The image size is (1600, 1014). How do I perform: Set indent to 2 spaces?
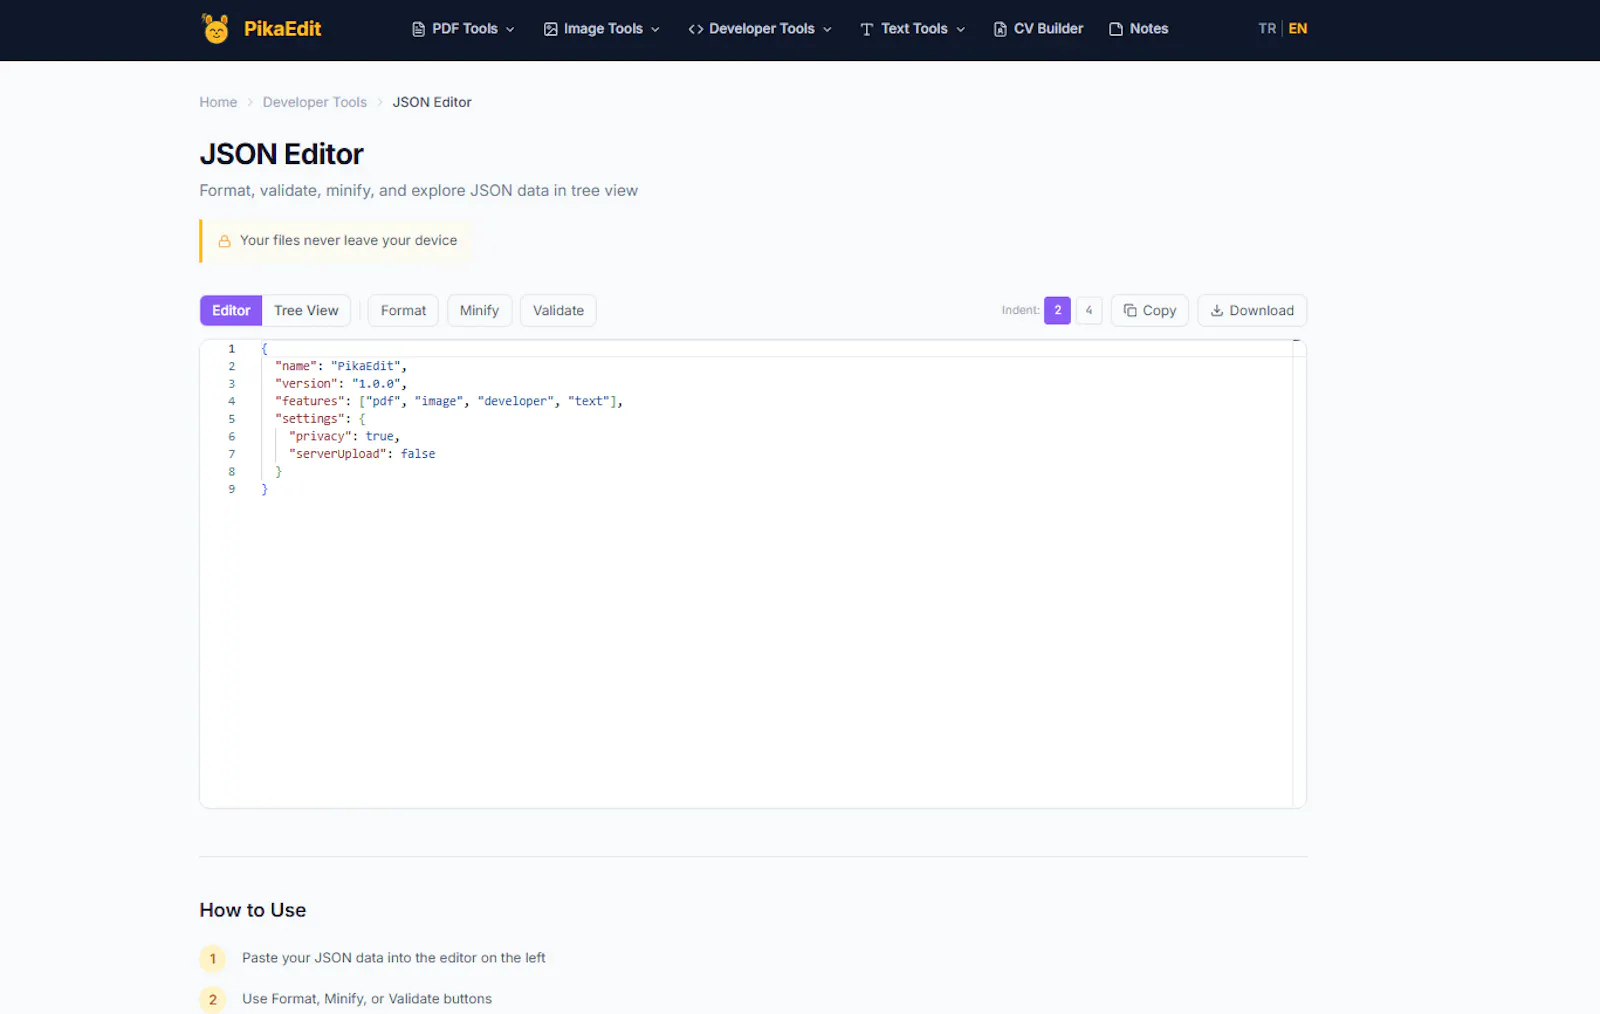[1057, 310]
